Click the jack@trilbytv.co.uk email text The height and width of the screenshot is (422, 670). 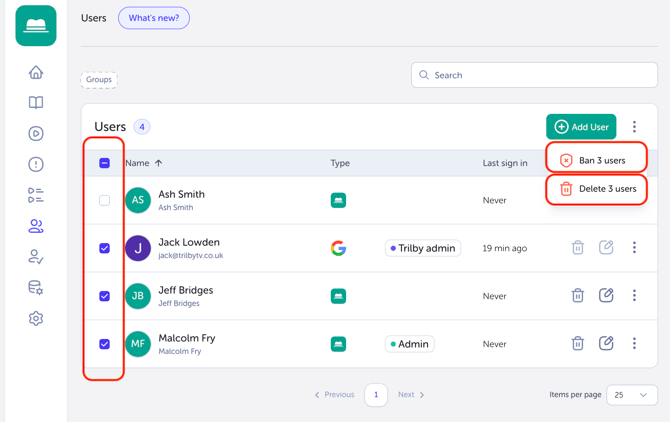[x=191, y=255]
